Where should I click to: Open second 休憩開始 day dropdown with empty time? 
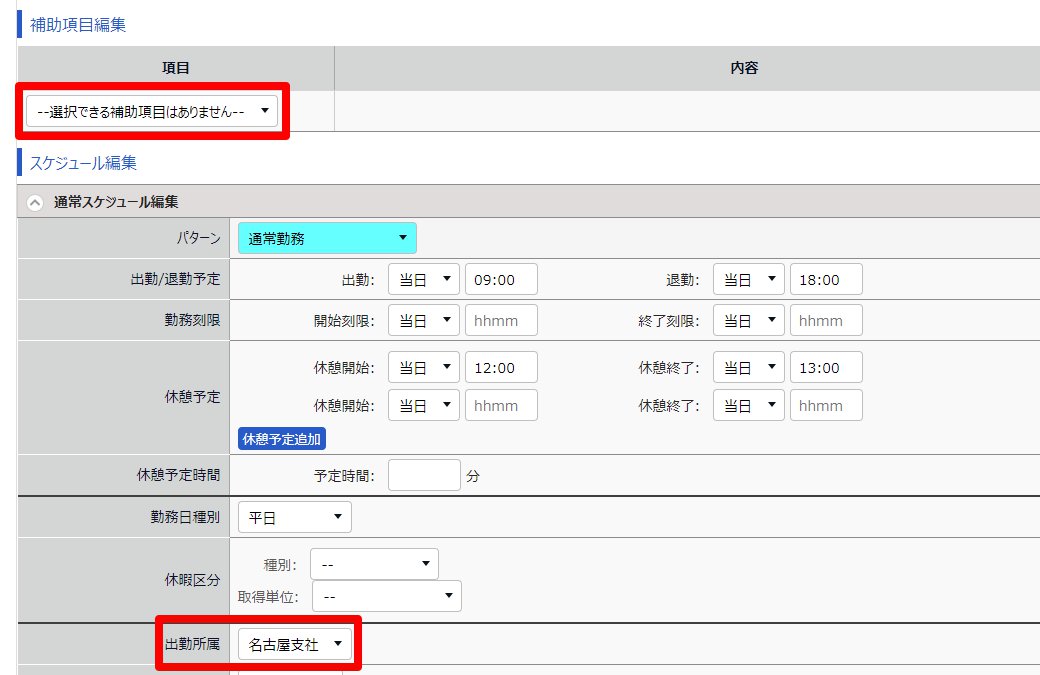coord(424,405)
